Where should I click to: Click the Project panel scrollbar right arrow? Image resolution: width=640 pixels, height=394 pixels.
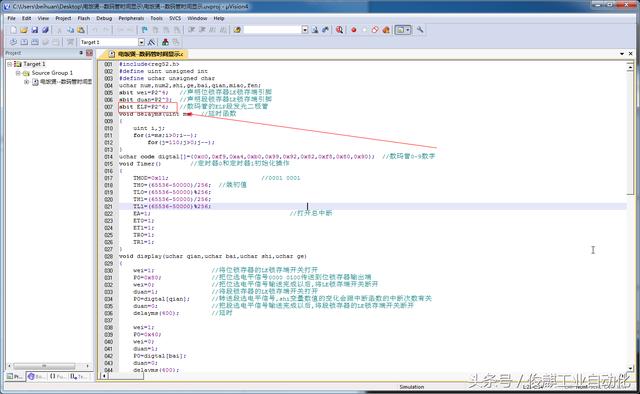pyautogui.click(x=87, y=366)
